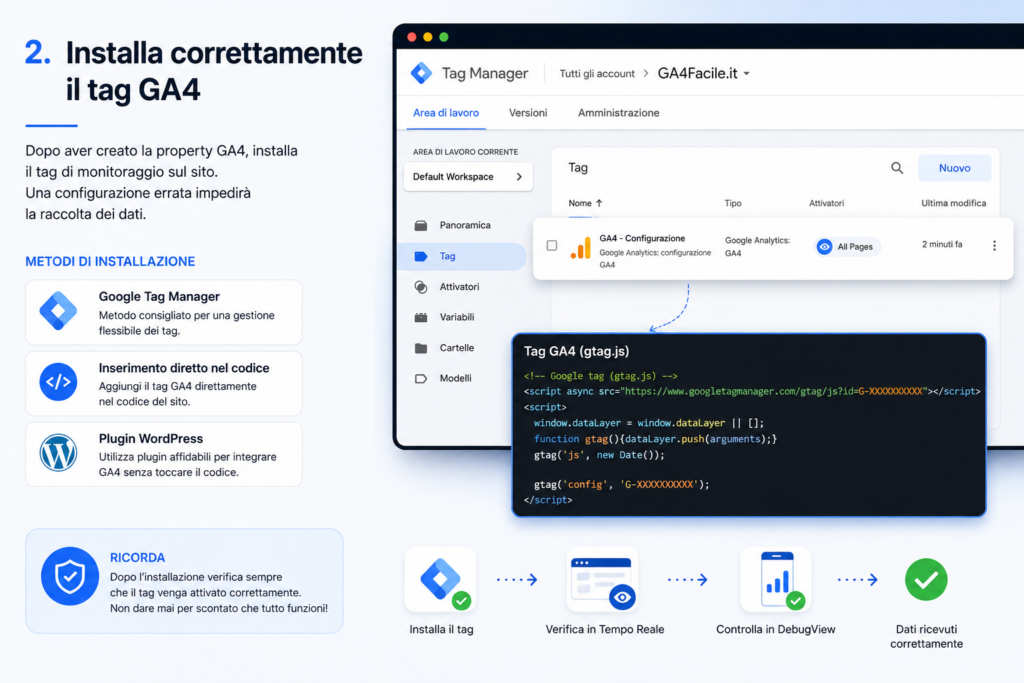The height and width of the screenshot is (683, 1024).
Task: Click the '2 minuti fa' timestamp cell
Action: point(942,244)
